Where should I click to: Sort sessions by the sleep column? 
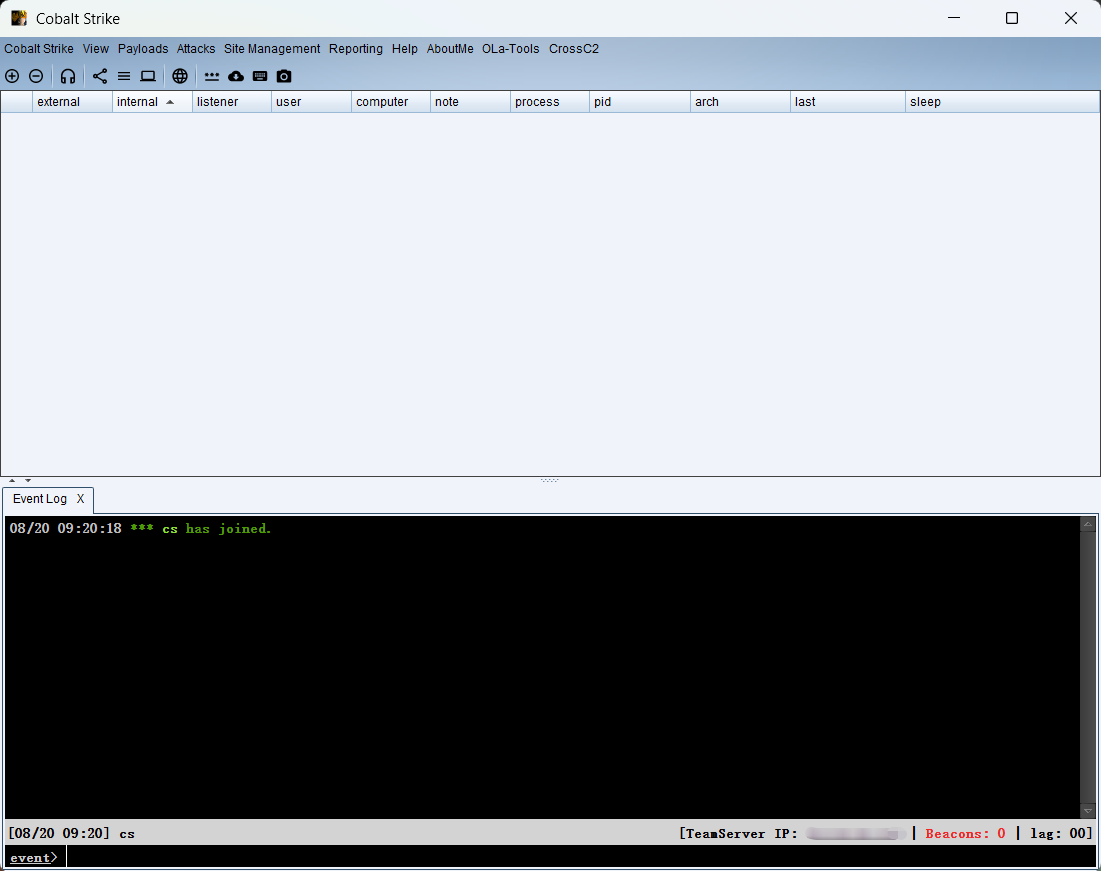tap(1002, 102)
